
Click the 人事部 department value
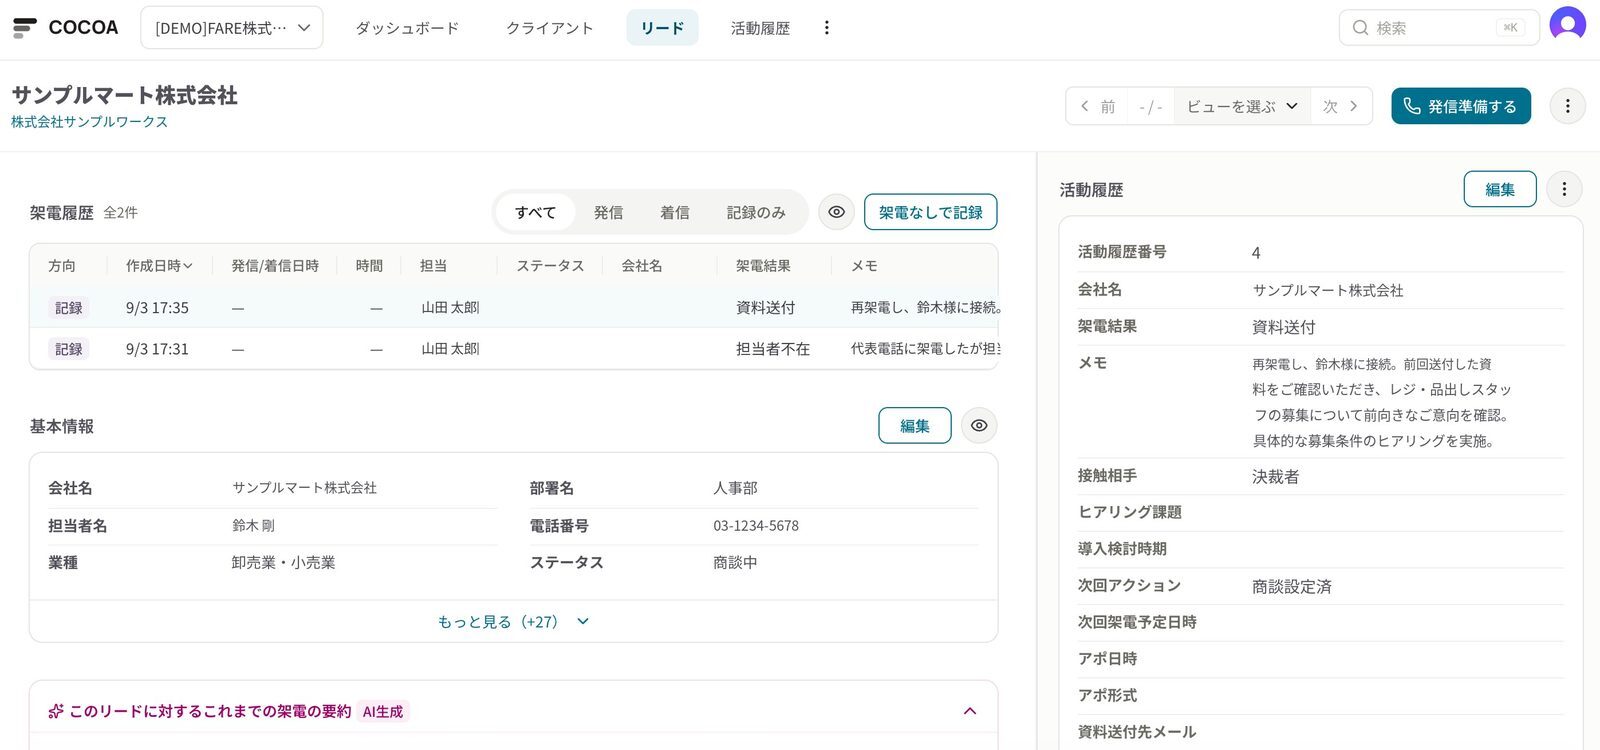(735, 488)
